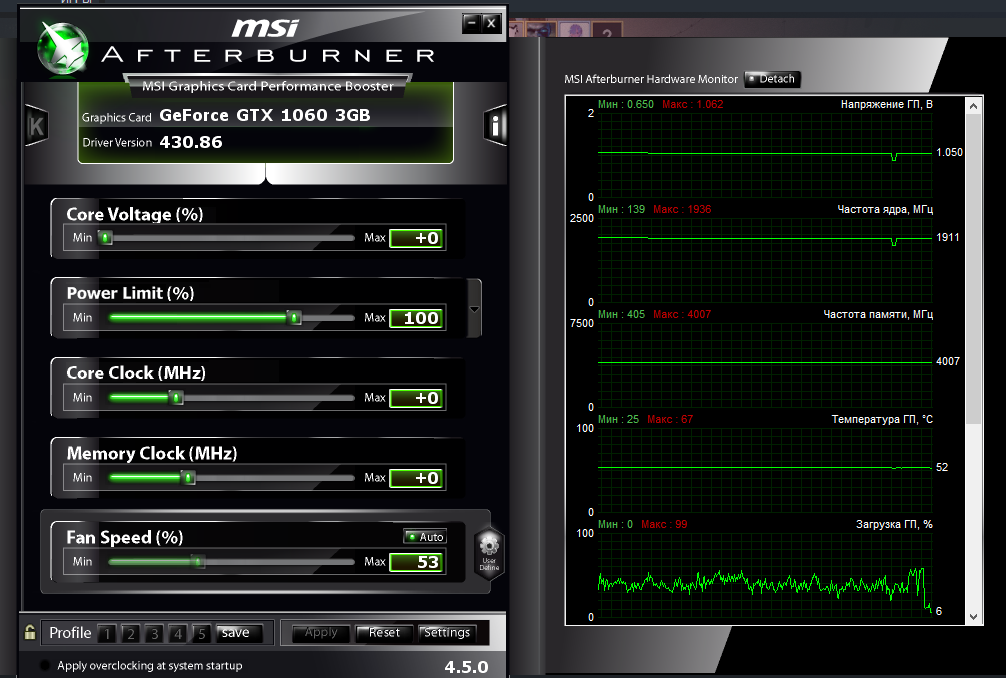Click the current GPU temperature value 52
The height and width of the screenshot is (678, 1006).
[942, 467]
